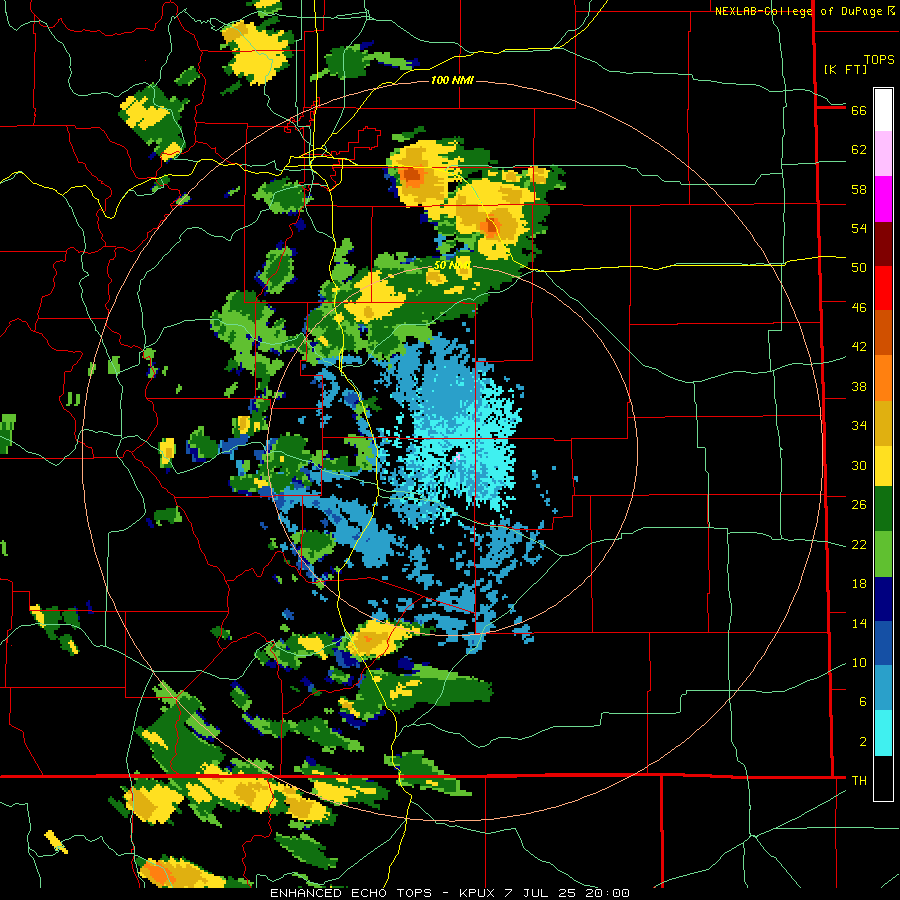
Task: Click the gold legend swatch
Action: tap(883, 422)
